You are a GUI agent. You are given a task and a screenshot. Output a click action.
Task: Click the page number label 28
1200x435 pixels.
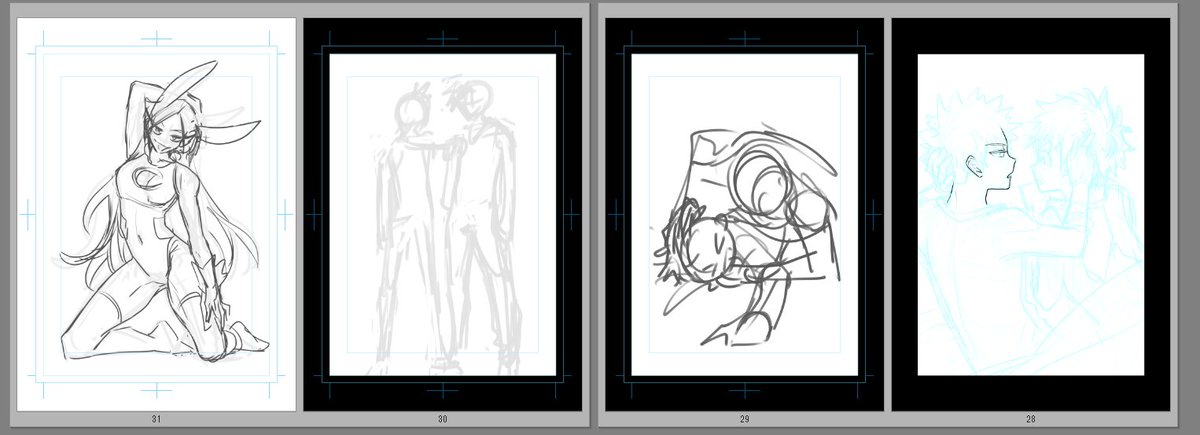[1030, 419]
